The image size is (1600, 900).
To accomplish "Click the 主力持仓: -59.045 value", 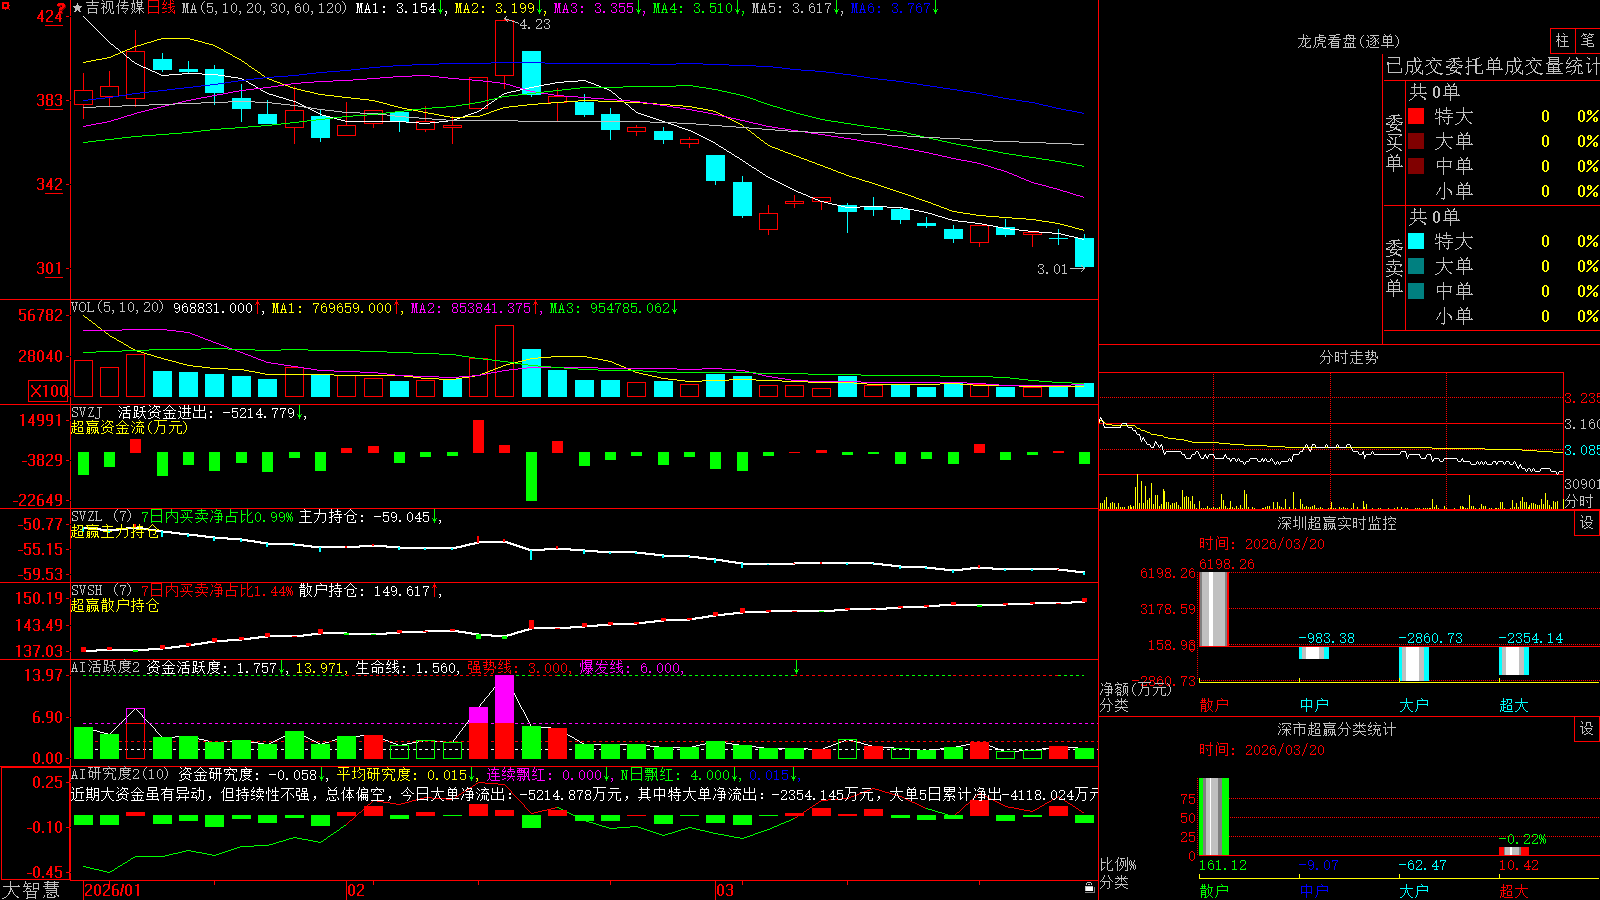I will (370, 516).
